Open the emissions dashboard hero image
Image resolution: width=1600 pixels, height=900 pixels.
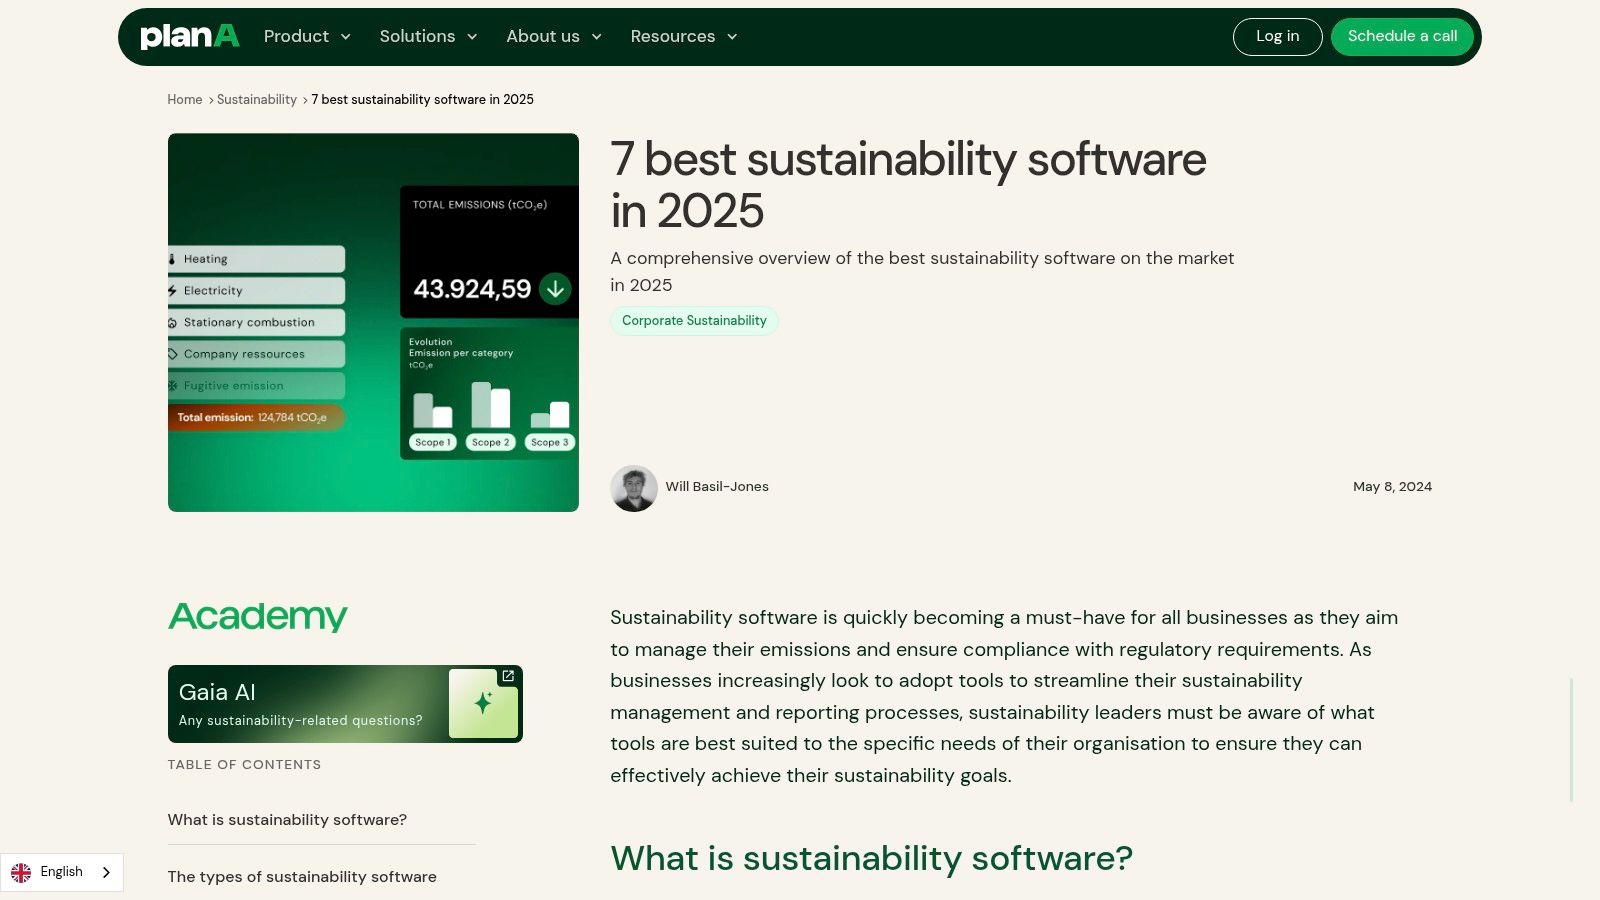373,322
